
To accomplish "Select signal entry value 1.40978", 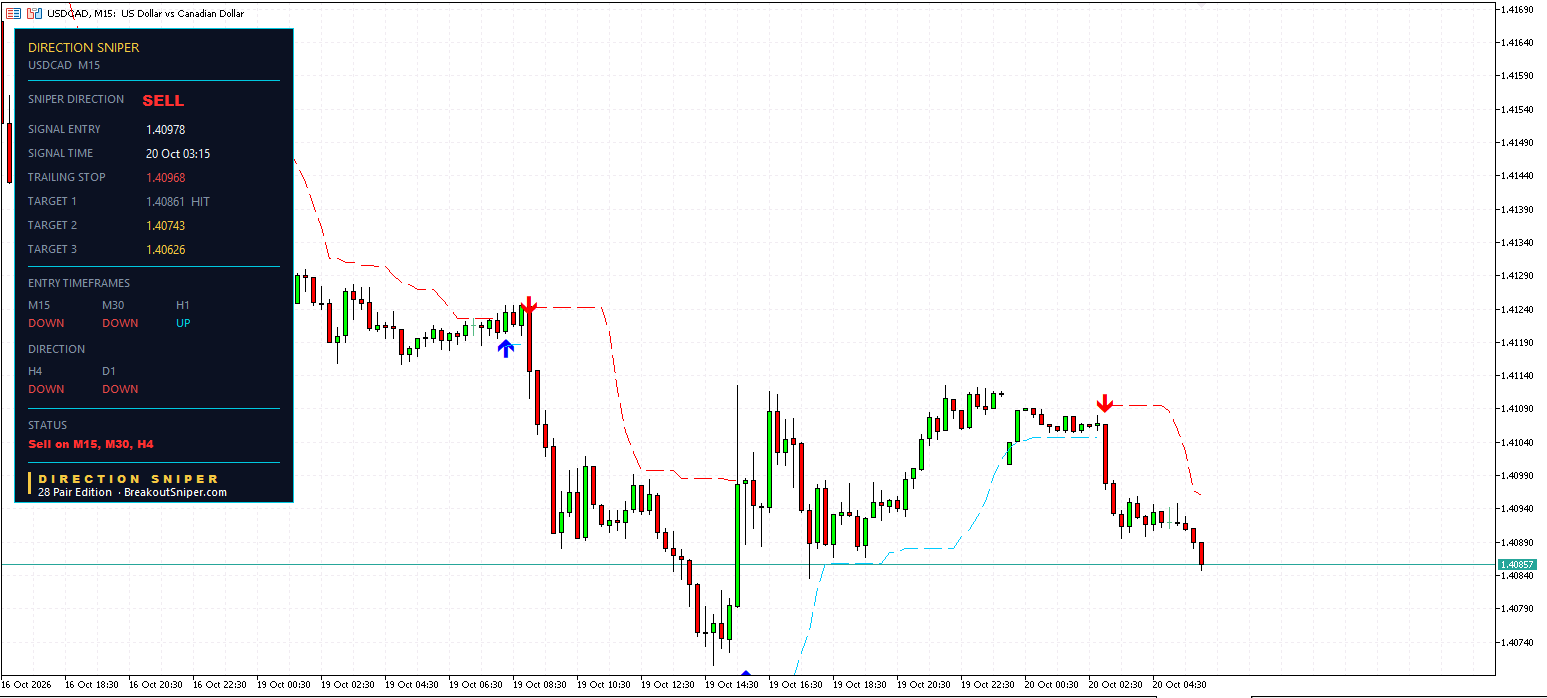I will (165, 130).
